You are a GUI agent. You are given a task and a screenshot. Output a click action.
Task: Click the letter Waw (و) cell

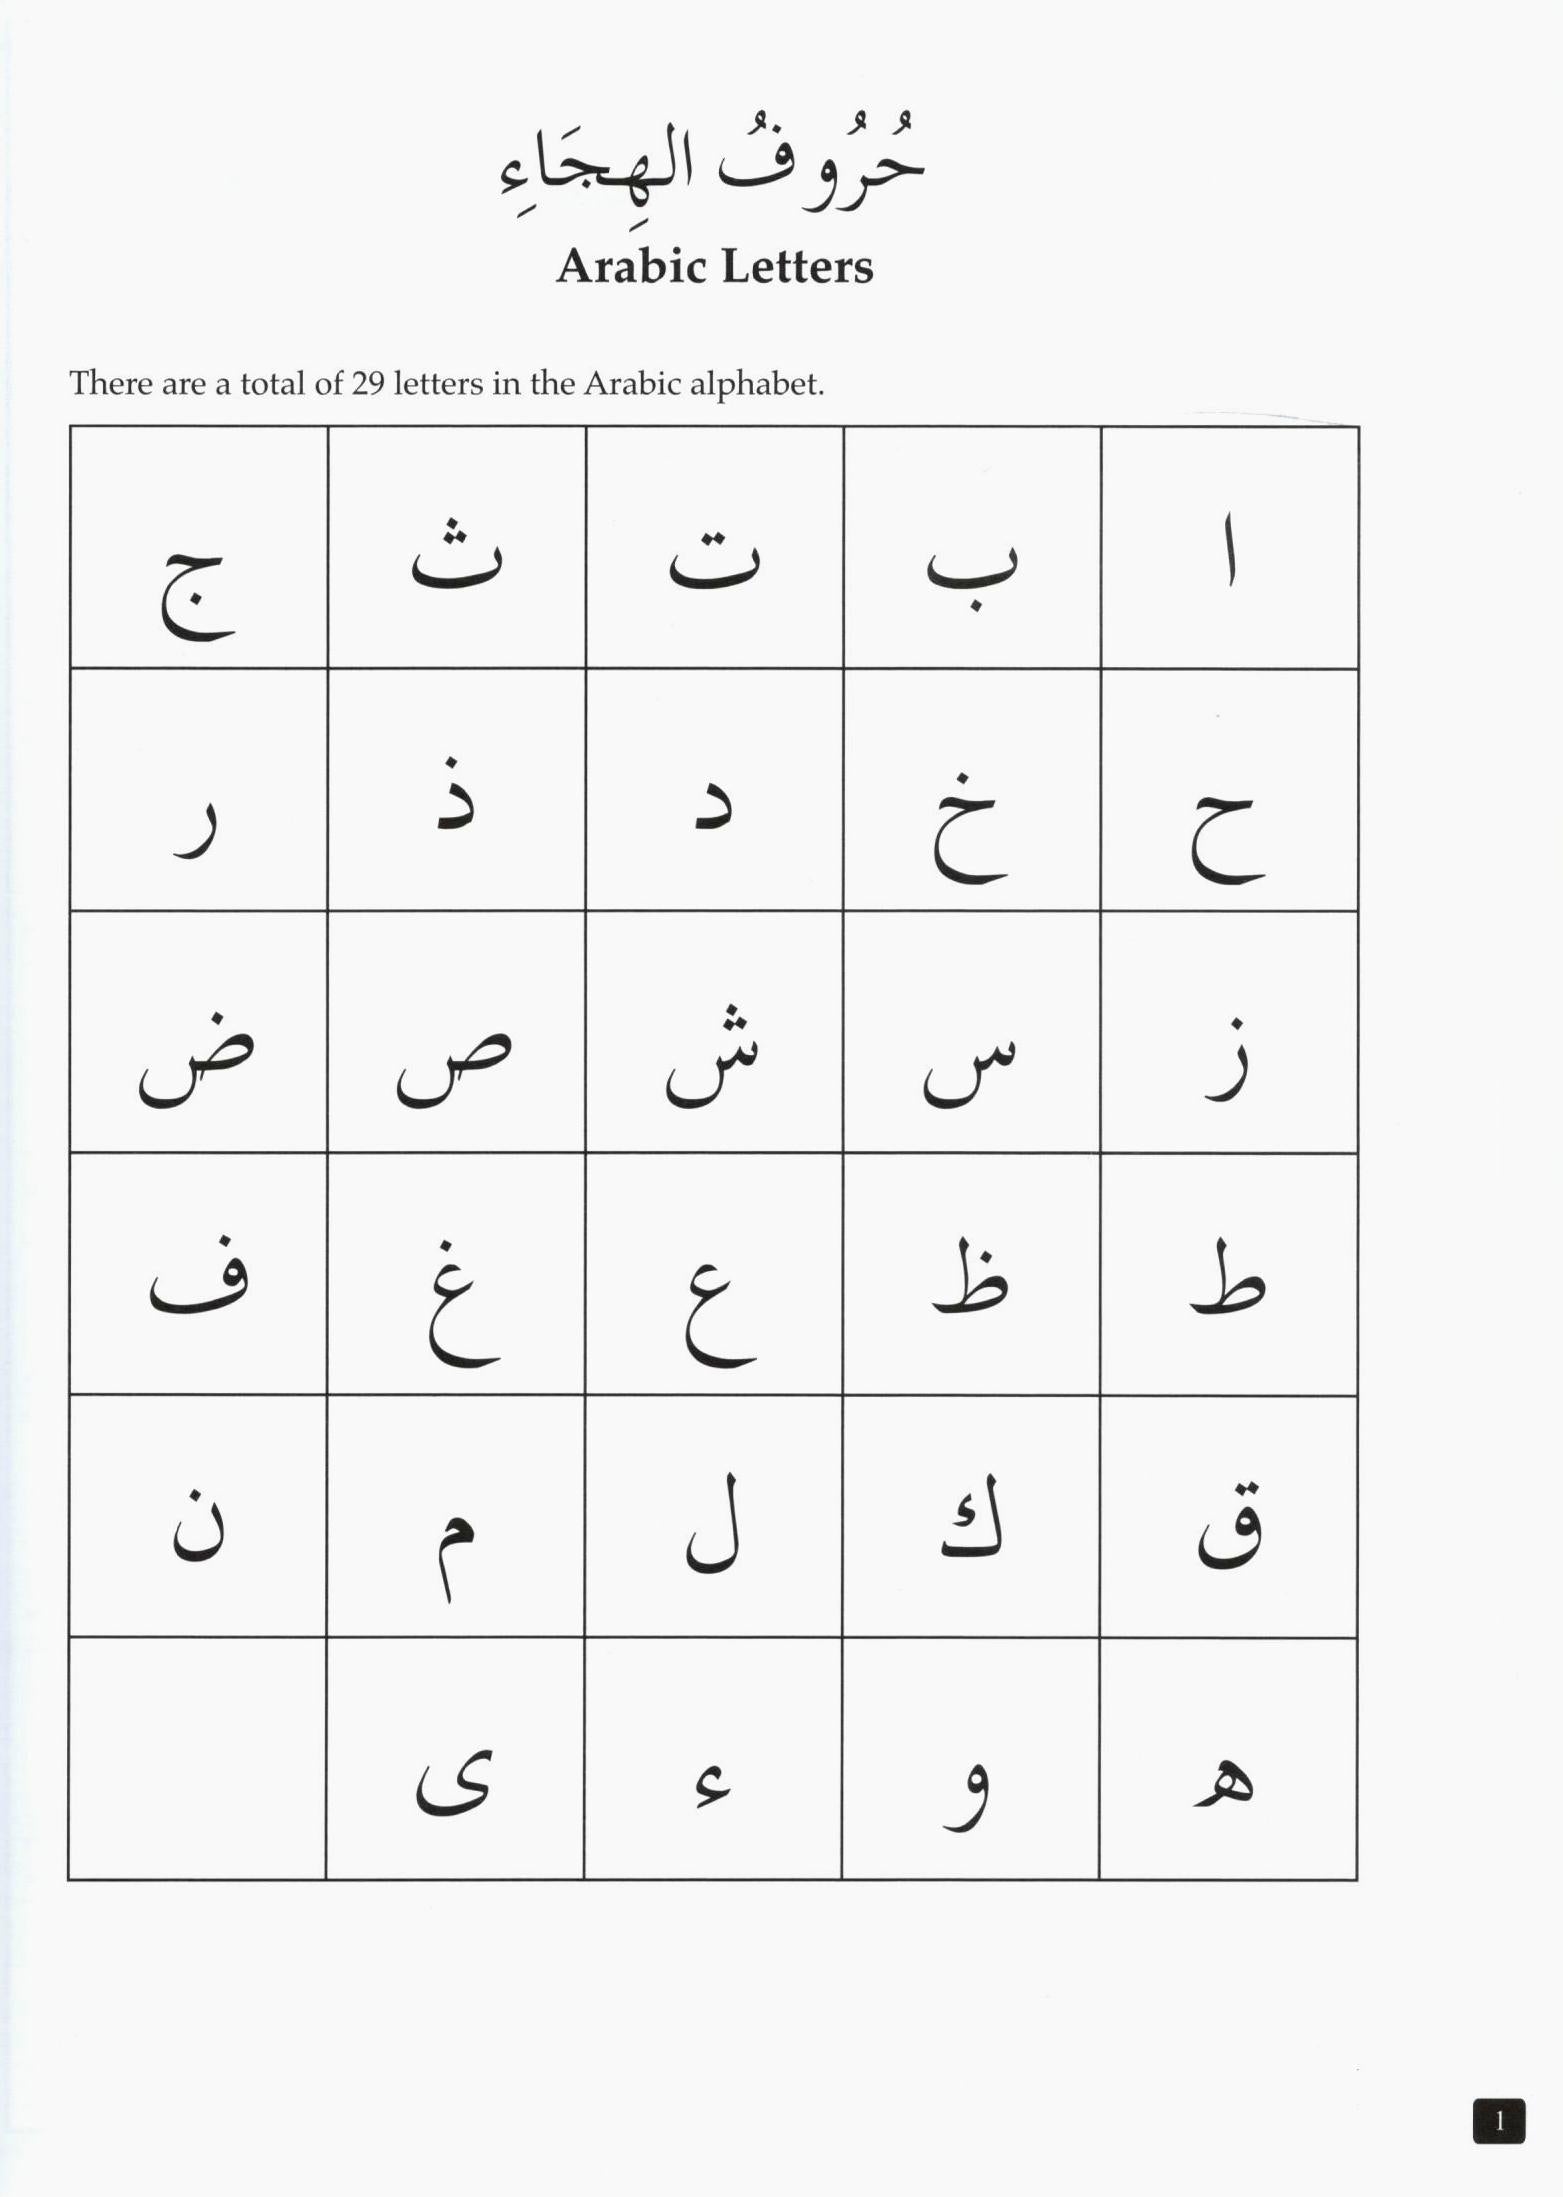tap(972, 1758)
